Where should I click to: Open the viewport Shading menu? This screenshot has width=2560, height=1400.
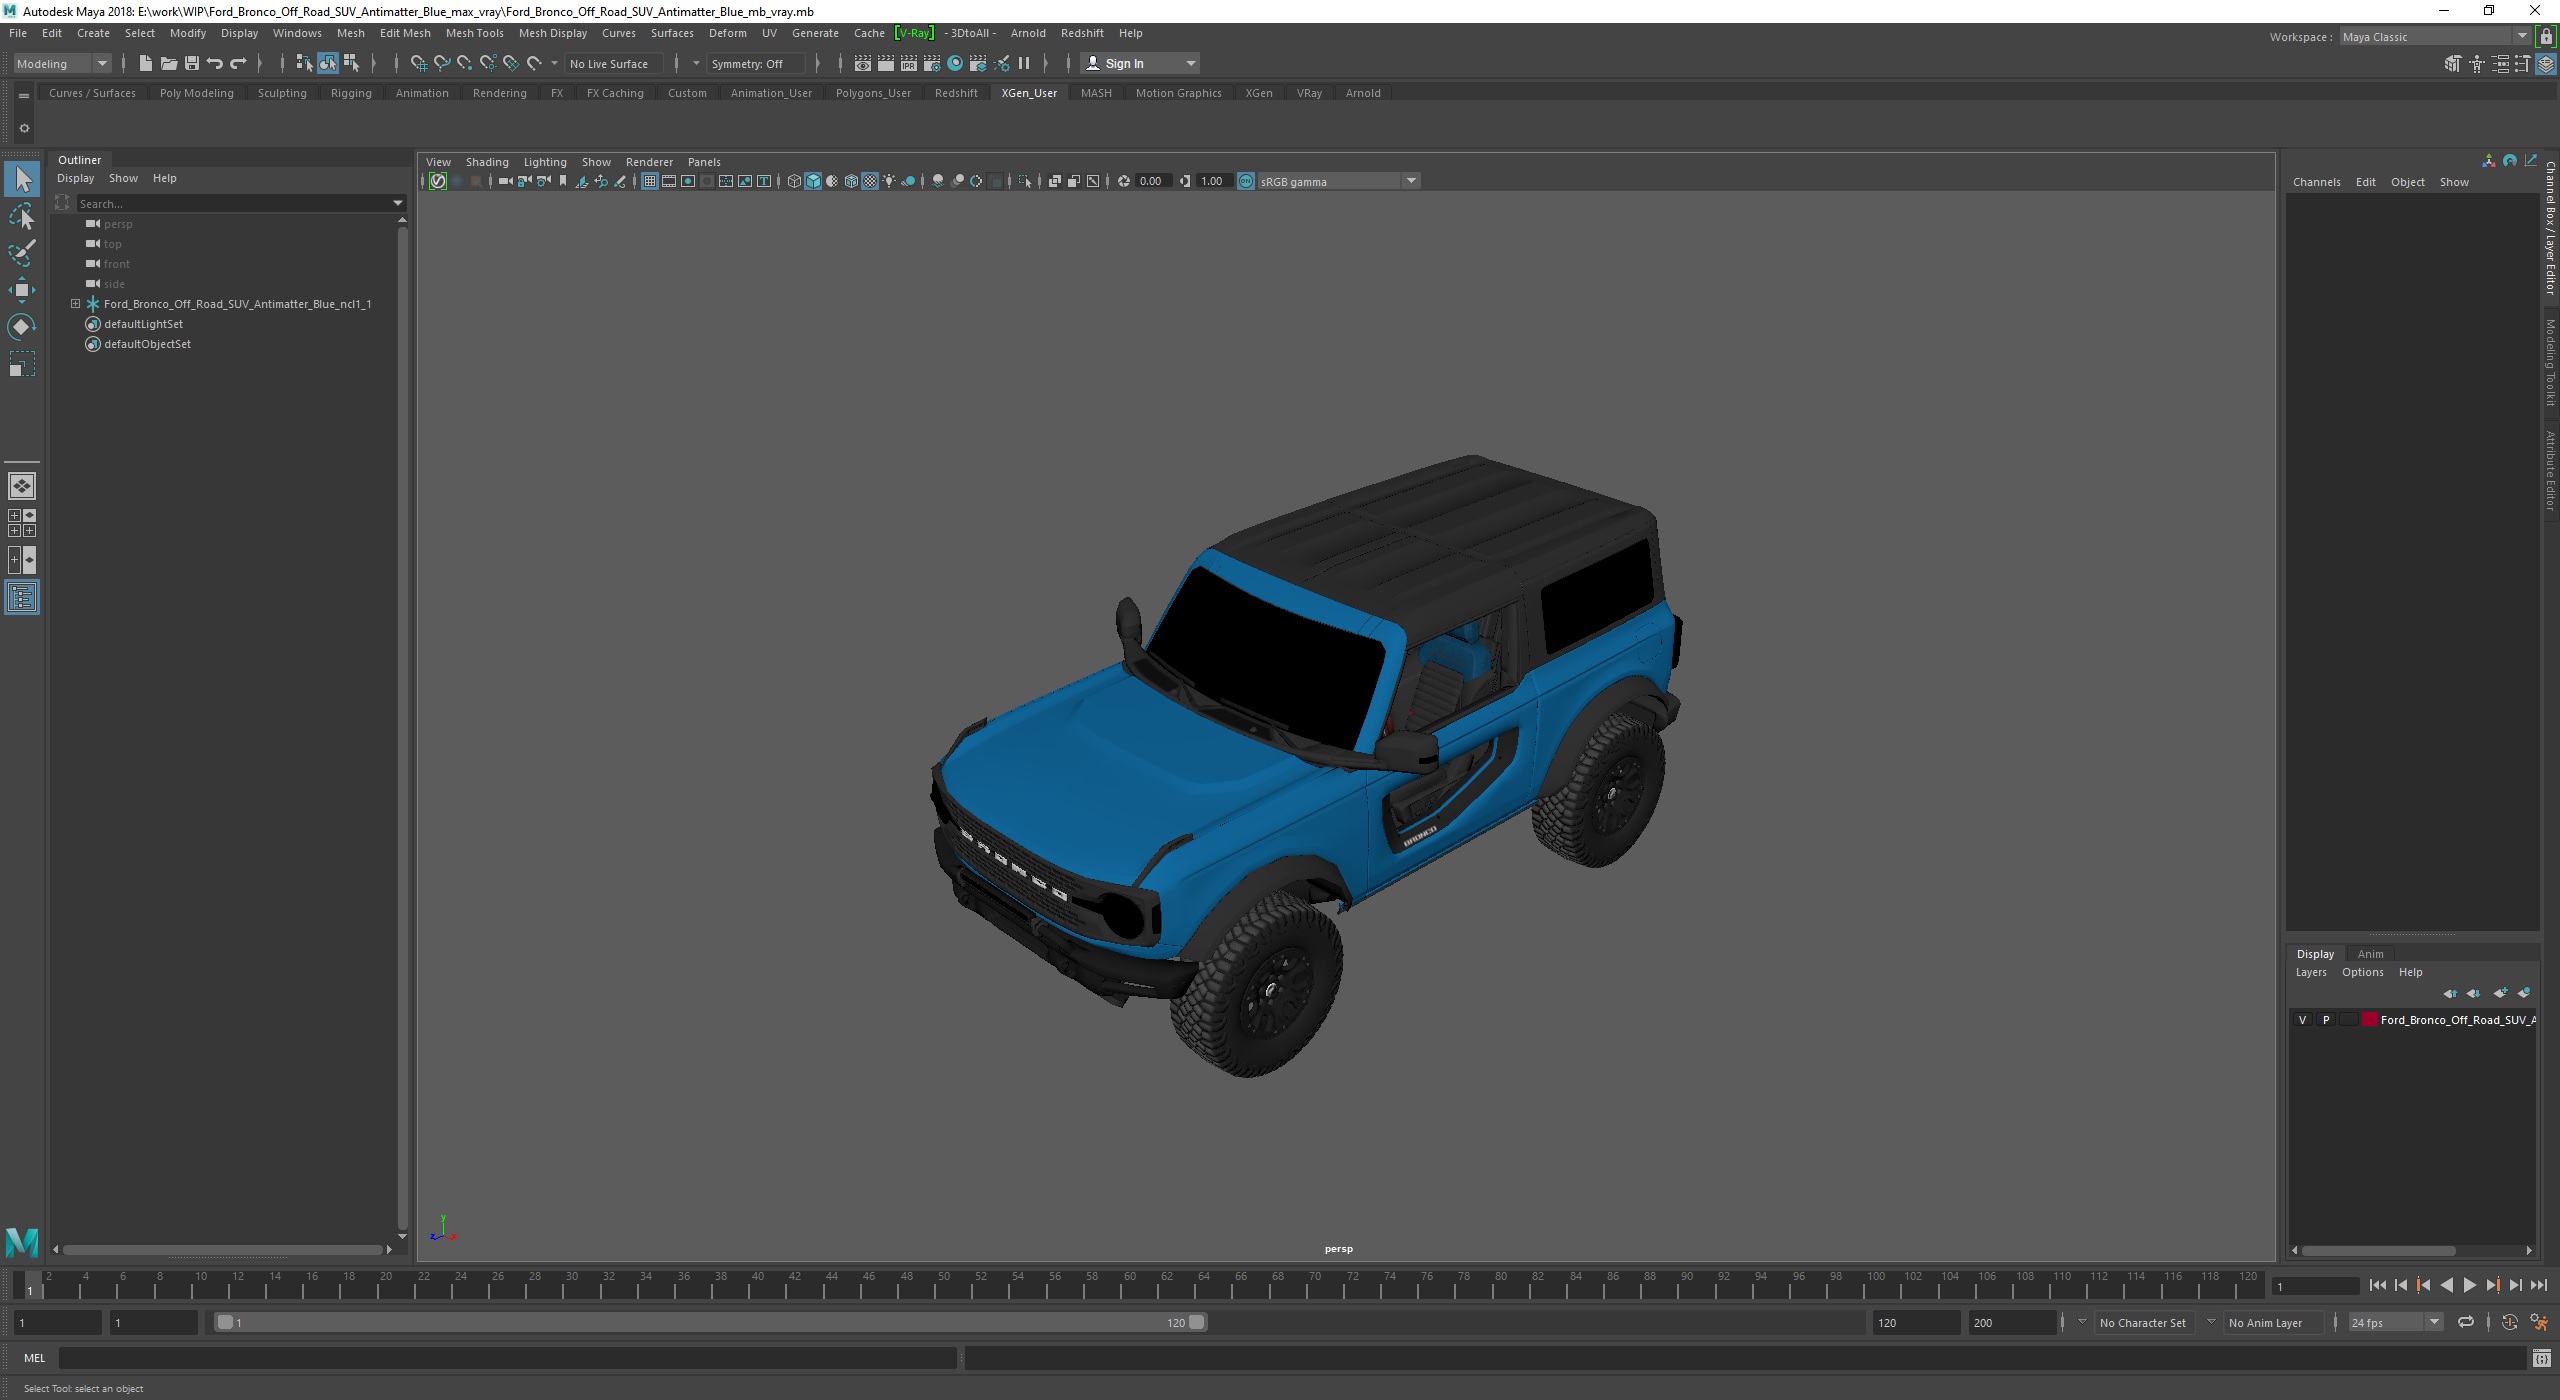coord(487,162)
